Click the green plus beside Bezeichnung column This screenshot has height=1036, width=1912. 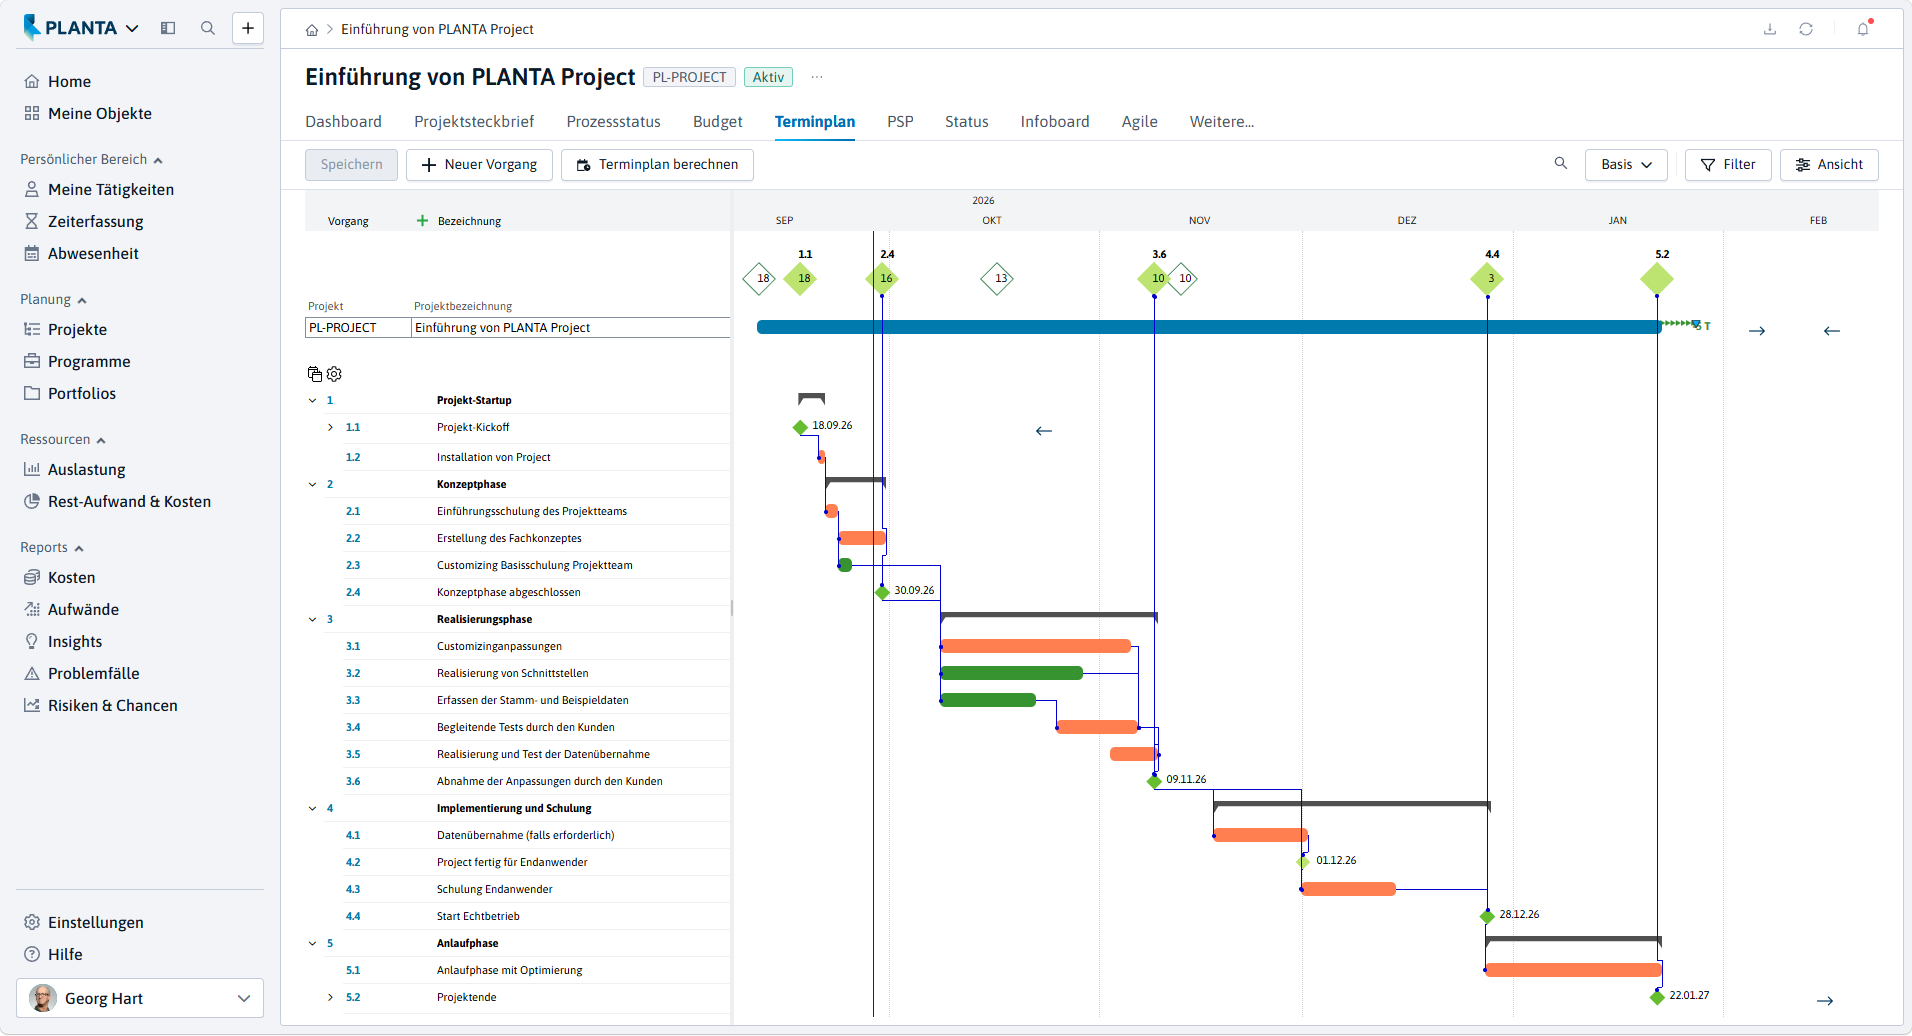tap(422, 221)
